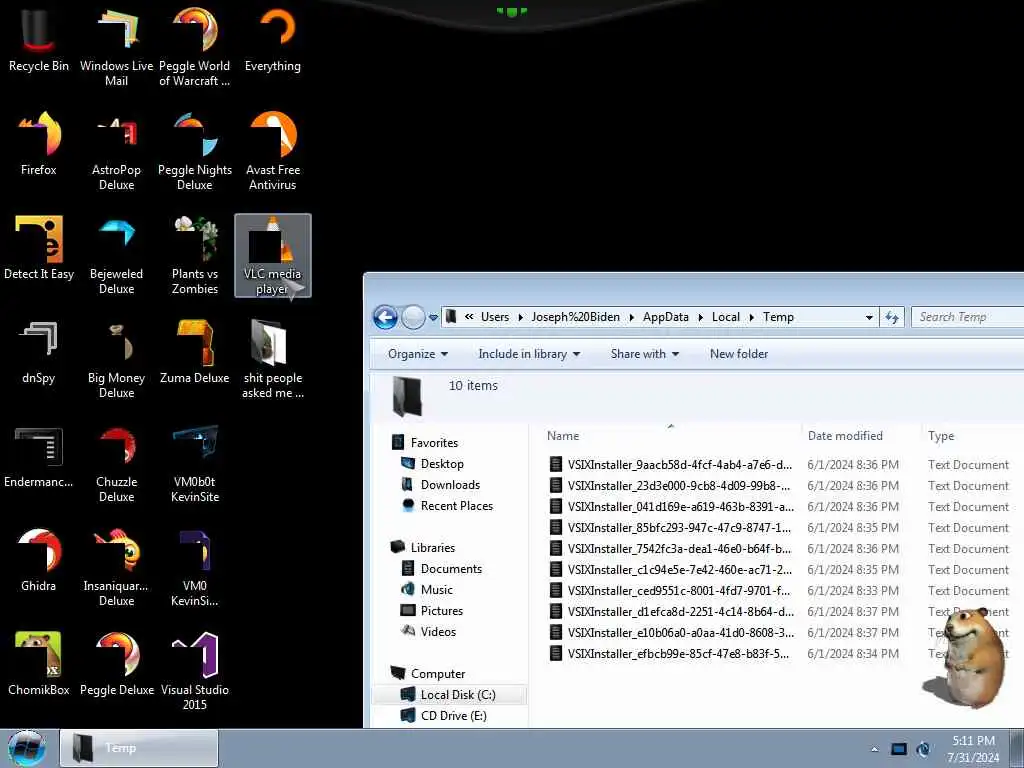Screen dimensions: 1024x768
Task: Select the Bejeweled Deluxe icon
Action: [x=116, y=255]
